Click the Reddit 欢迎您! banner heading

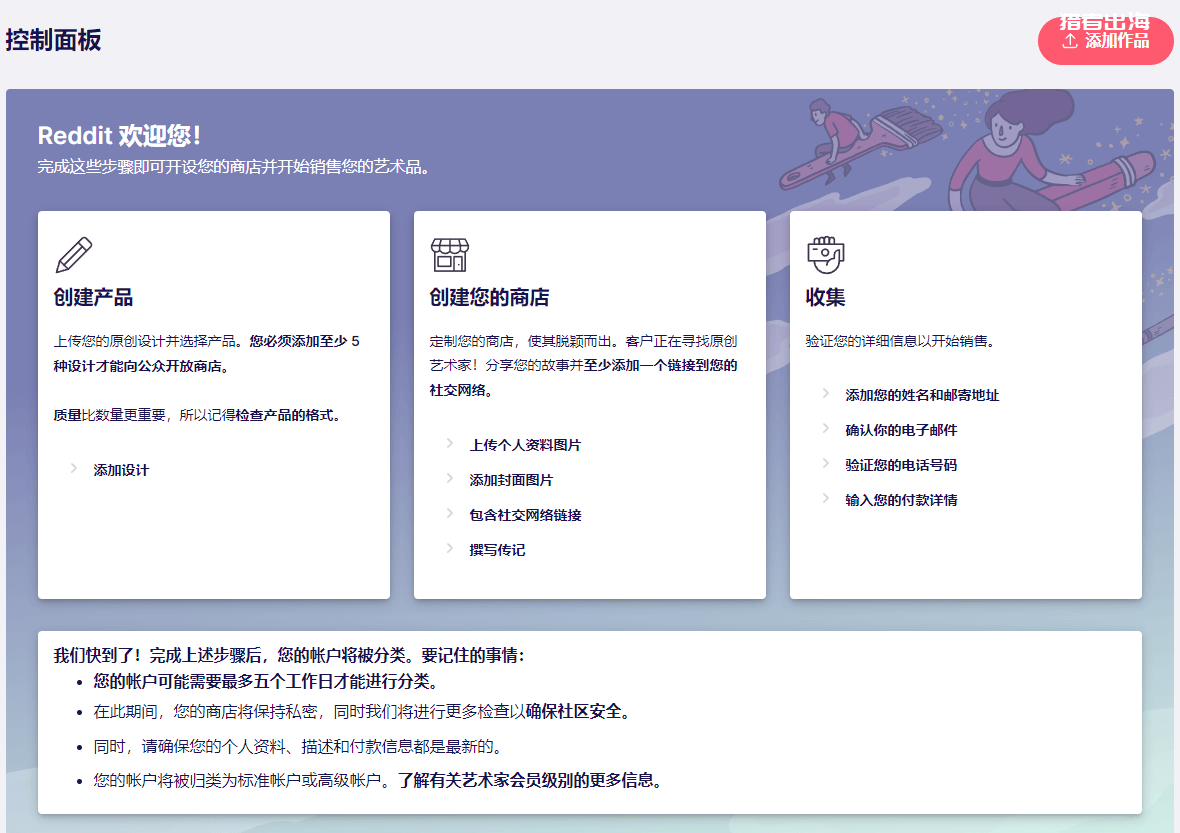point(120,135)
